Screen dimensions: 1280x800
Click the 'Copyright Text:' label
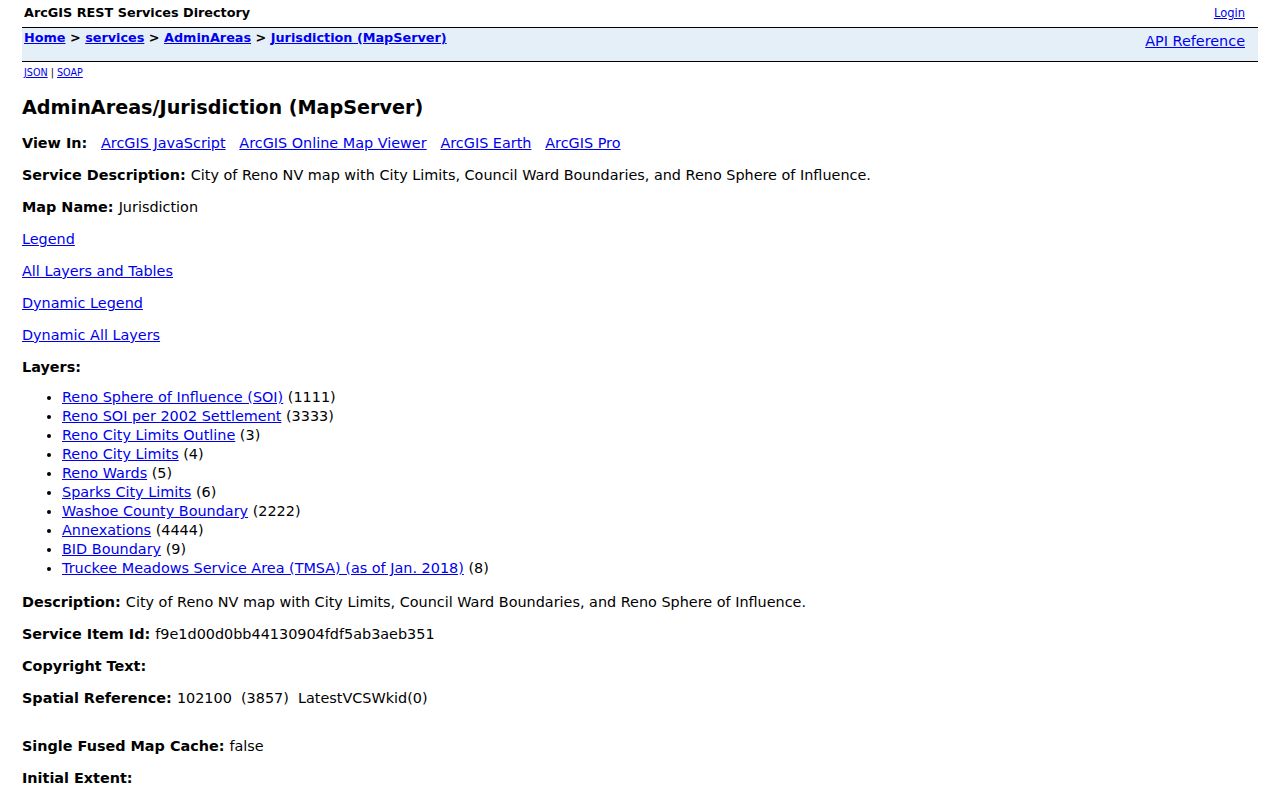(84, 666)
